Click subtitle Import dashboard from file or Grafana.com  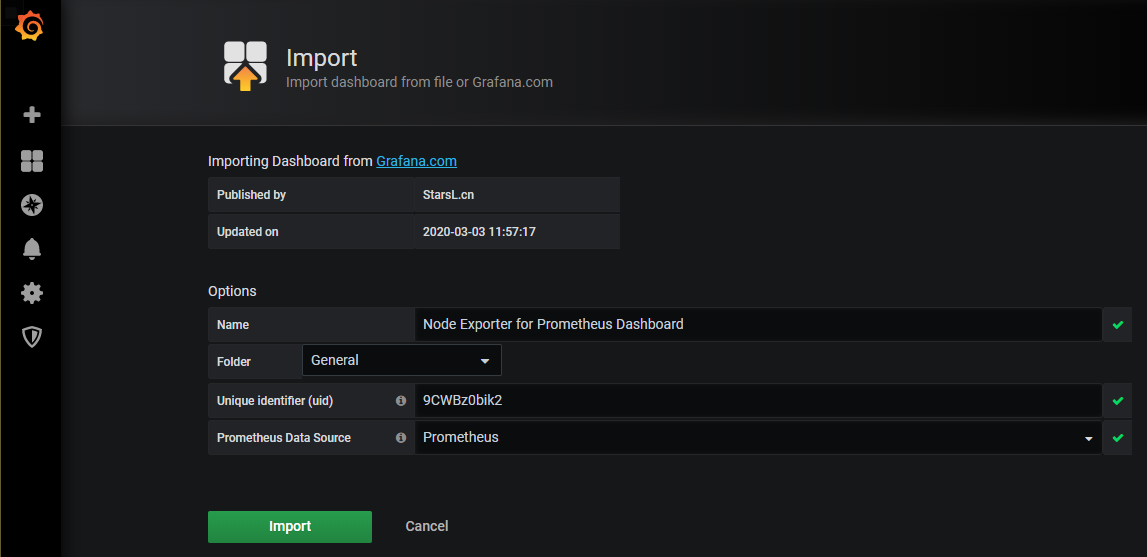click(419, 82)
